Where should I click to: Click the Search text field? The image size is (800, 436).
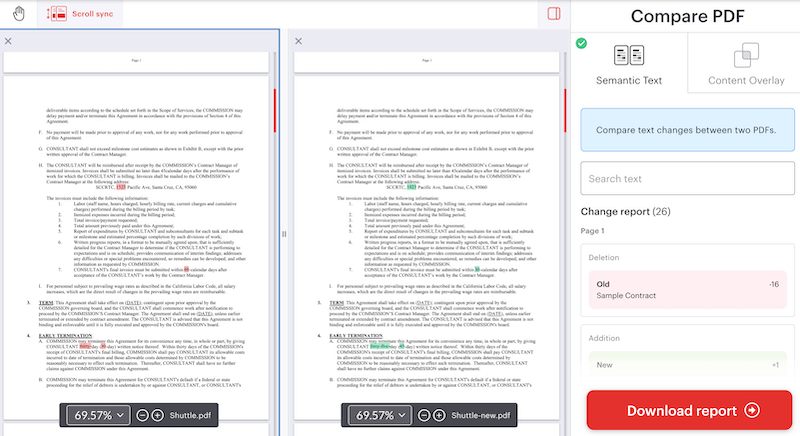pos(687,178)
